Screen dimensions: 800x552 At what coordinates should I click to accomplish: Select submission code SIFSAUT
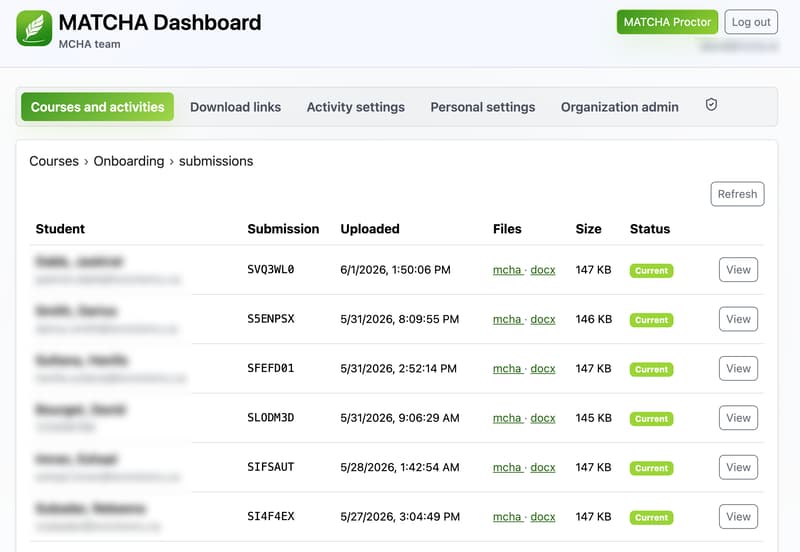click(x=271, y=467)
